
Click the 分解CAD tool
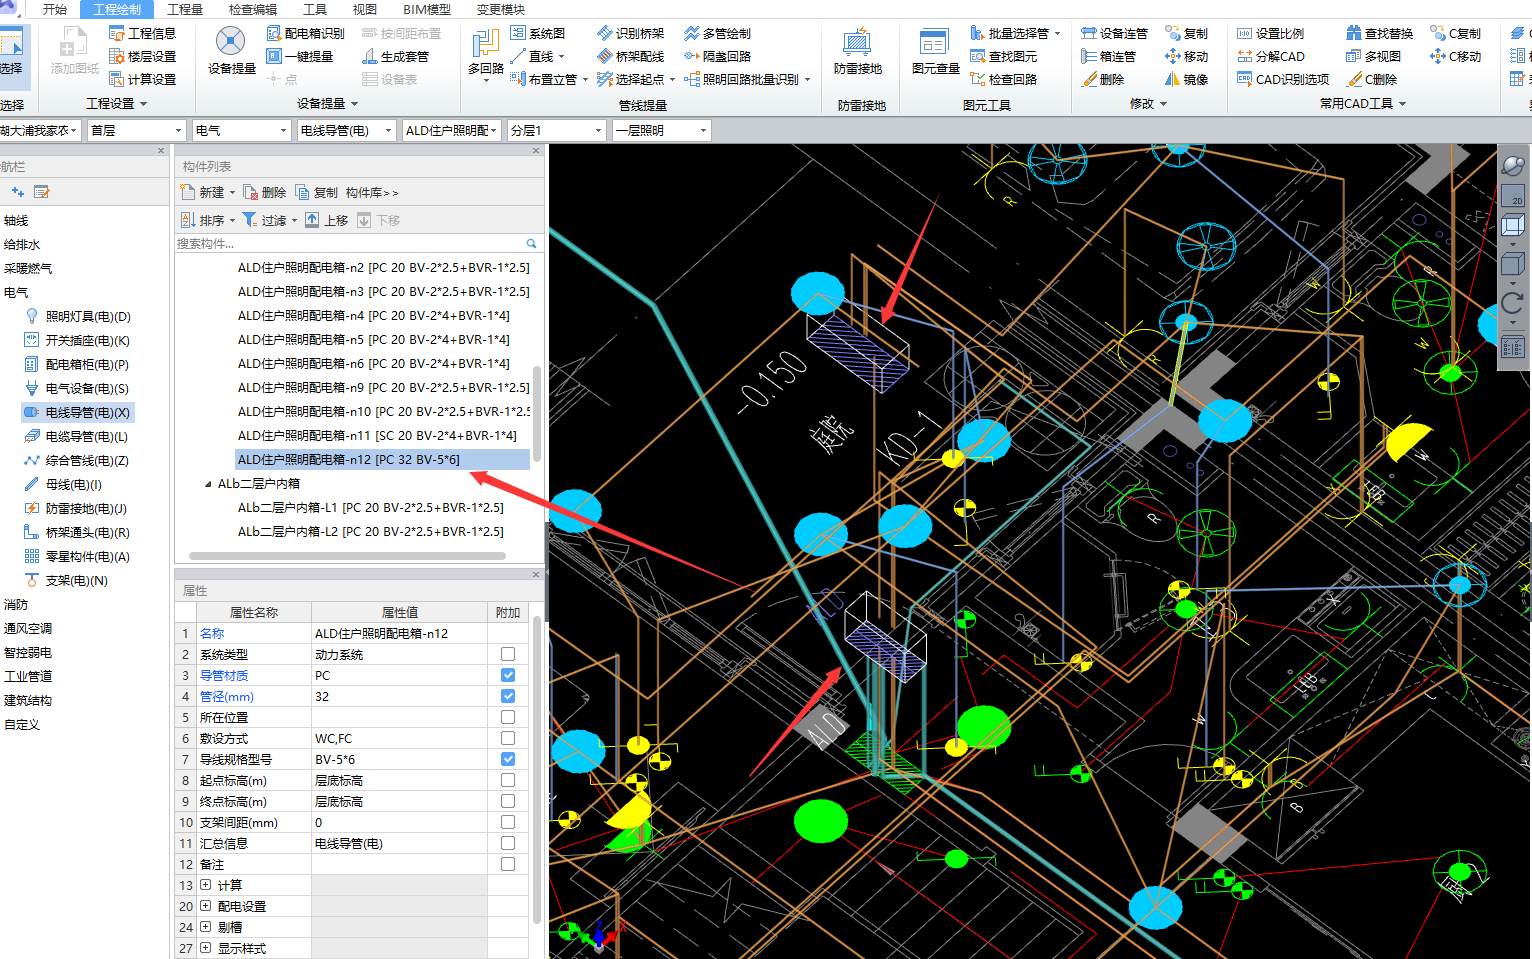[x=1270, y=56]
